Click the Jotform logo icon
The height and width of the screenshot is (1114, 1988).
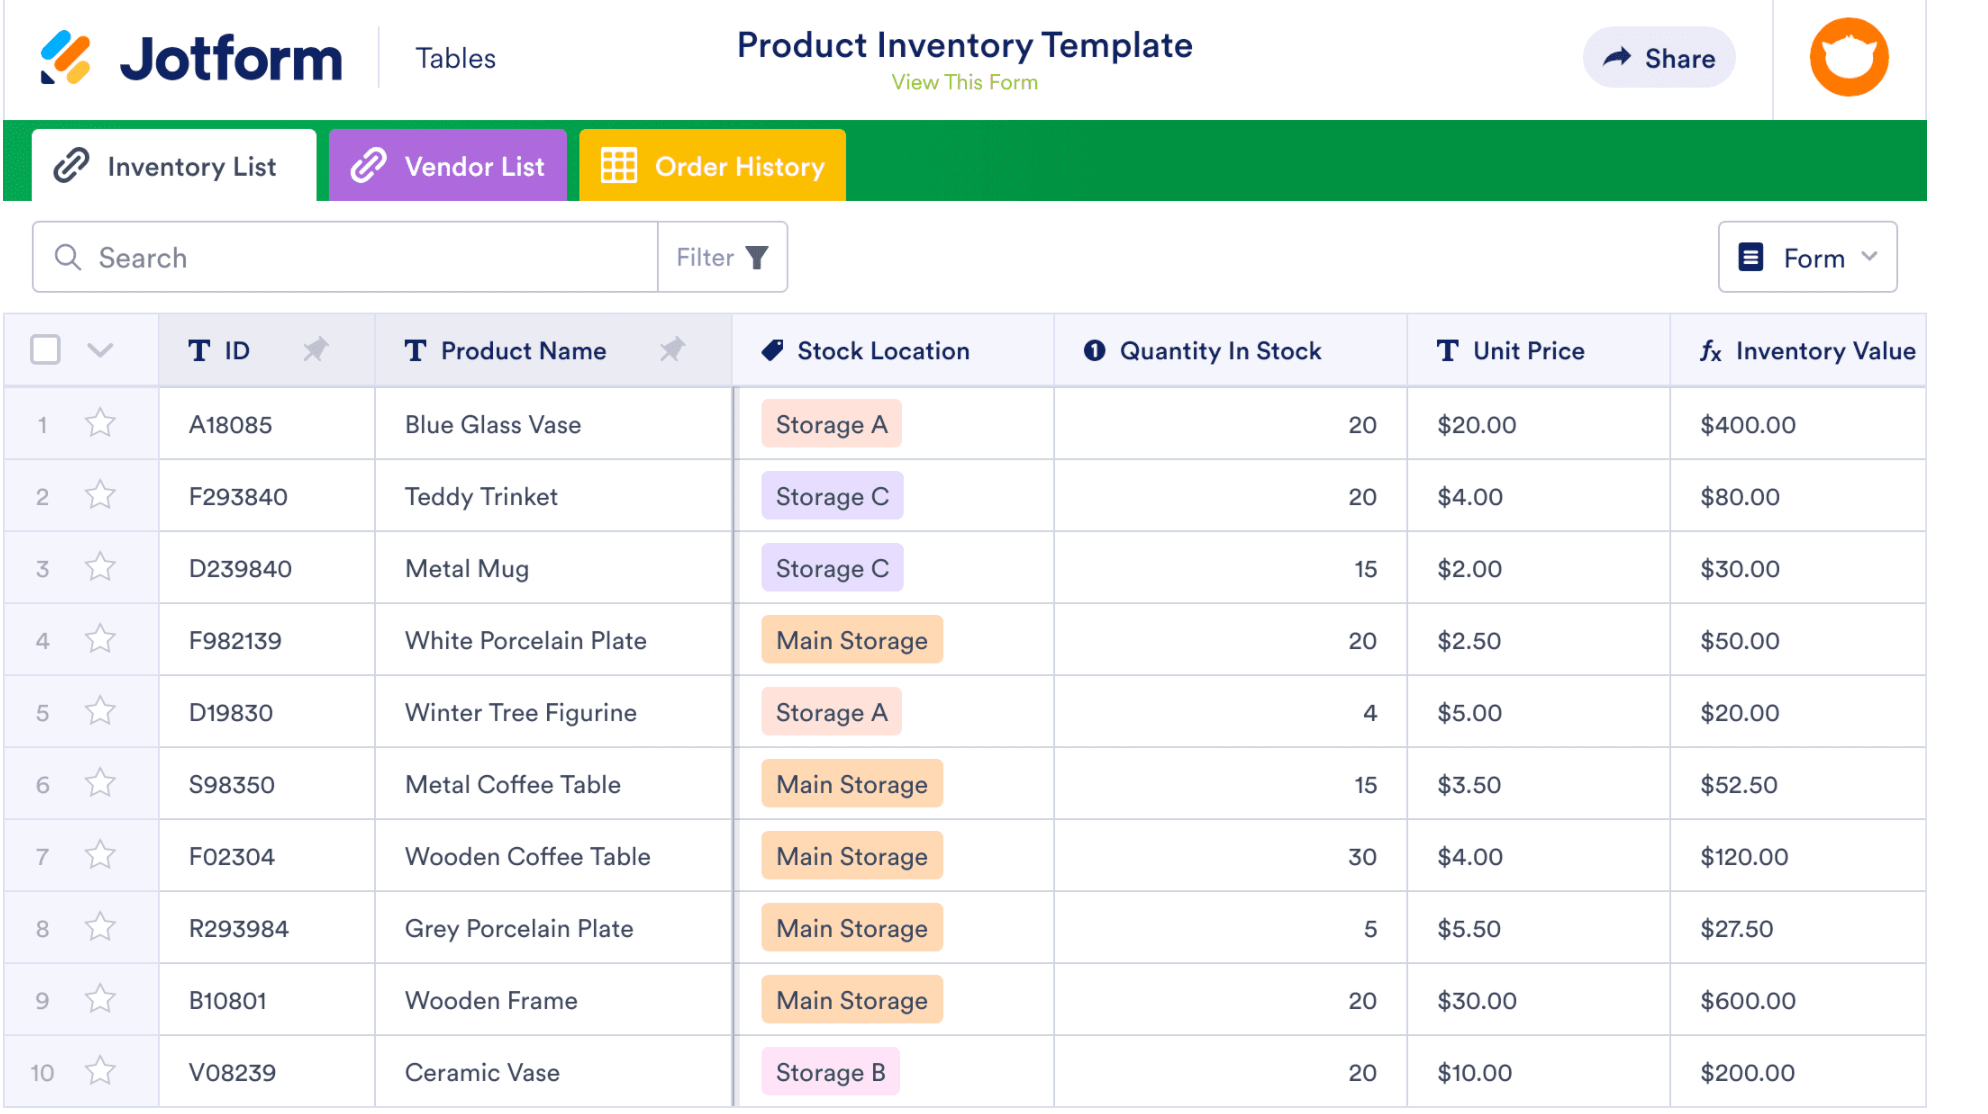(x=66, y=58)
